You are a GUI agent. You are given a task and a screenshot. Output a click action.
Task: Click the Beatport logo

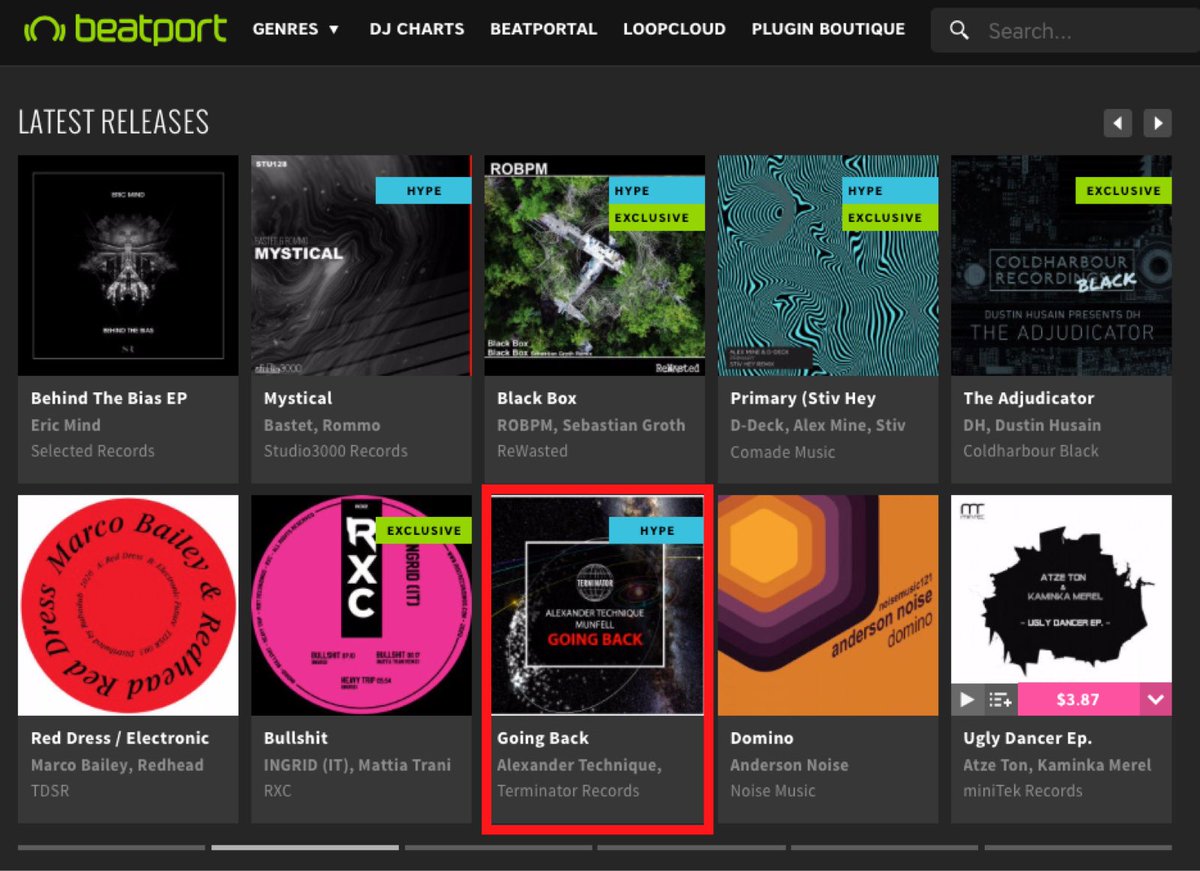(126, 29)
